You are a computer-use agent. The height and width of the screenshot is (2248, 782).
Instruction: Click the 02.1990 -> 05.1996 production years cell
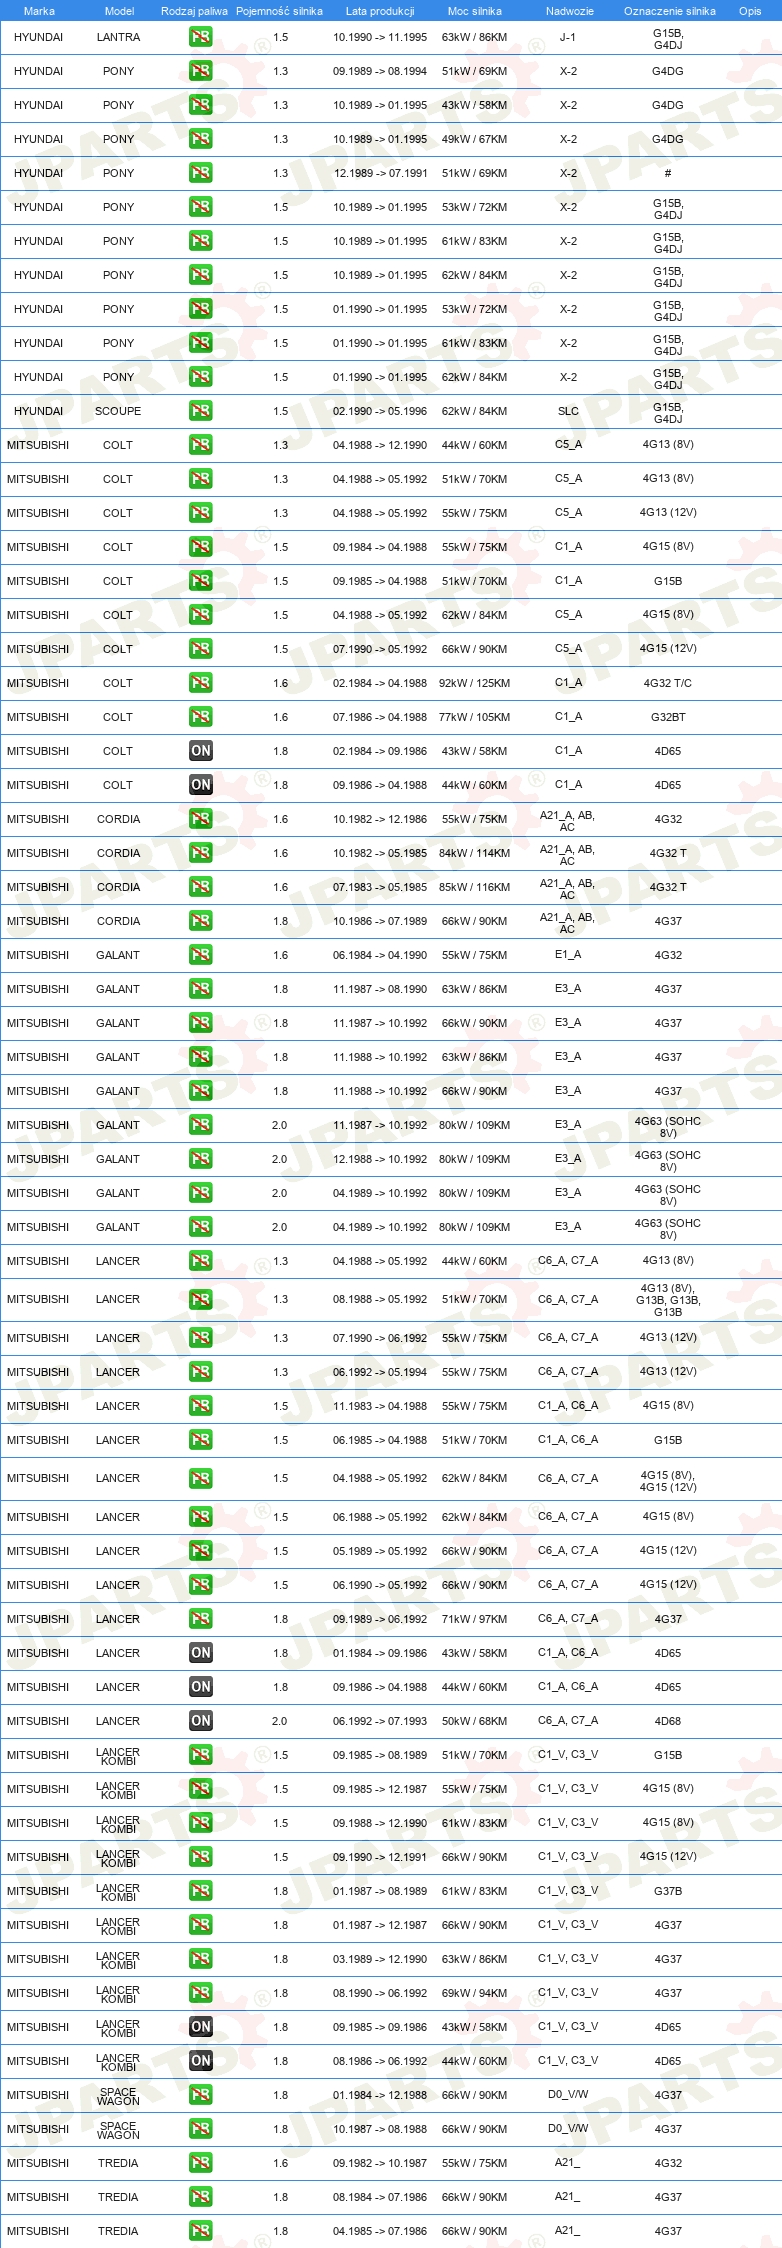point(380,411)
